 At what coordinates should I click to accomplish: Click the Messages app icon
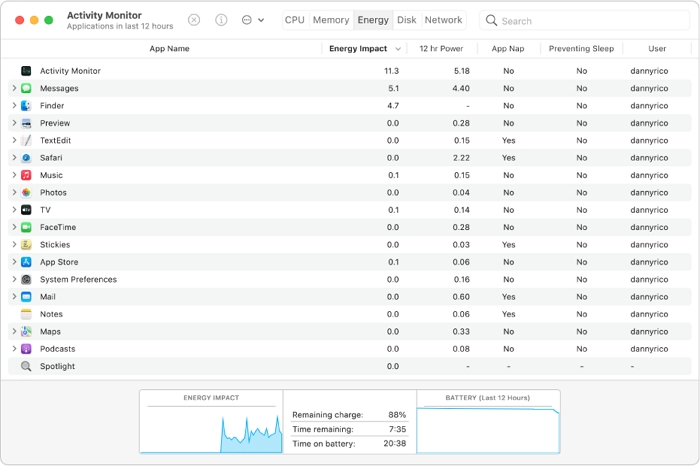(x=26, y=88)
